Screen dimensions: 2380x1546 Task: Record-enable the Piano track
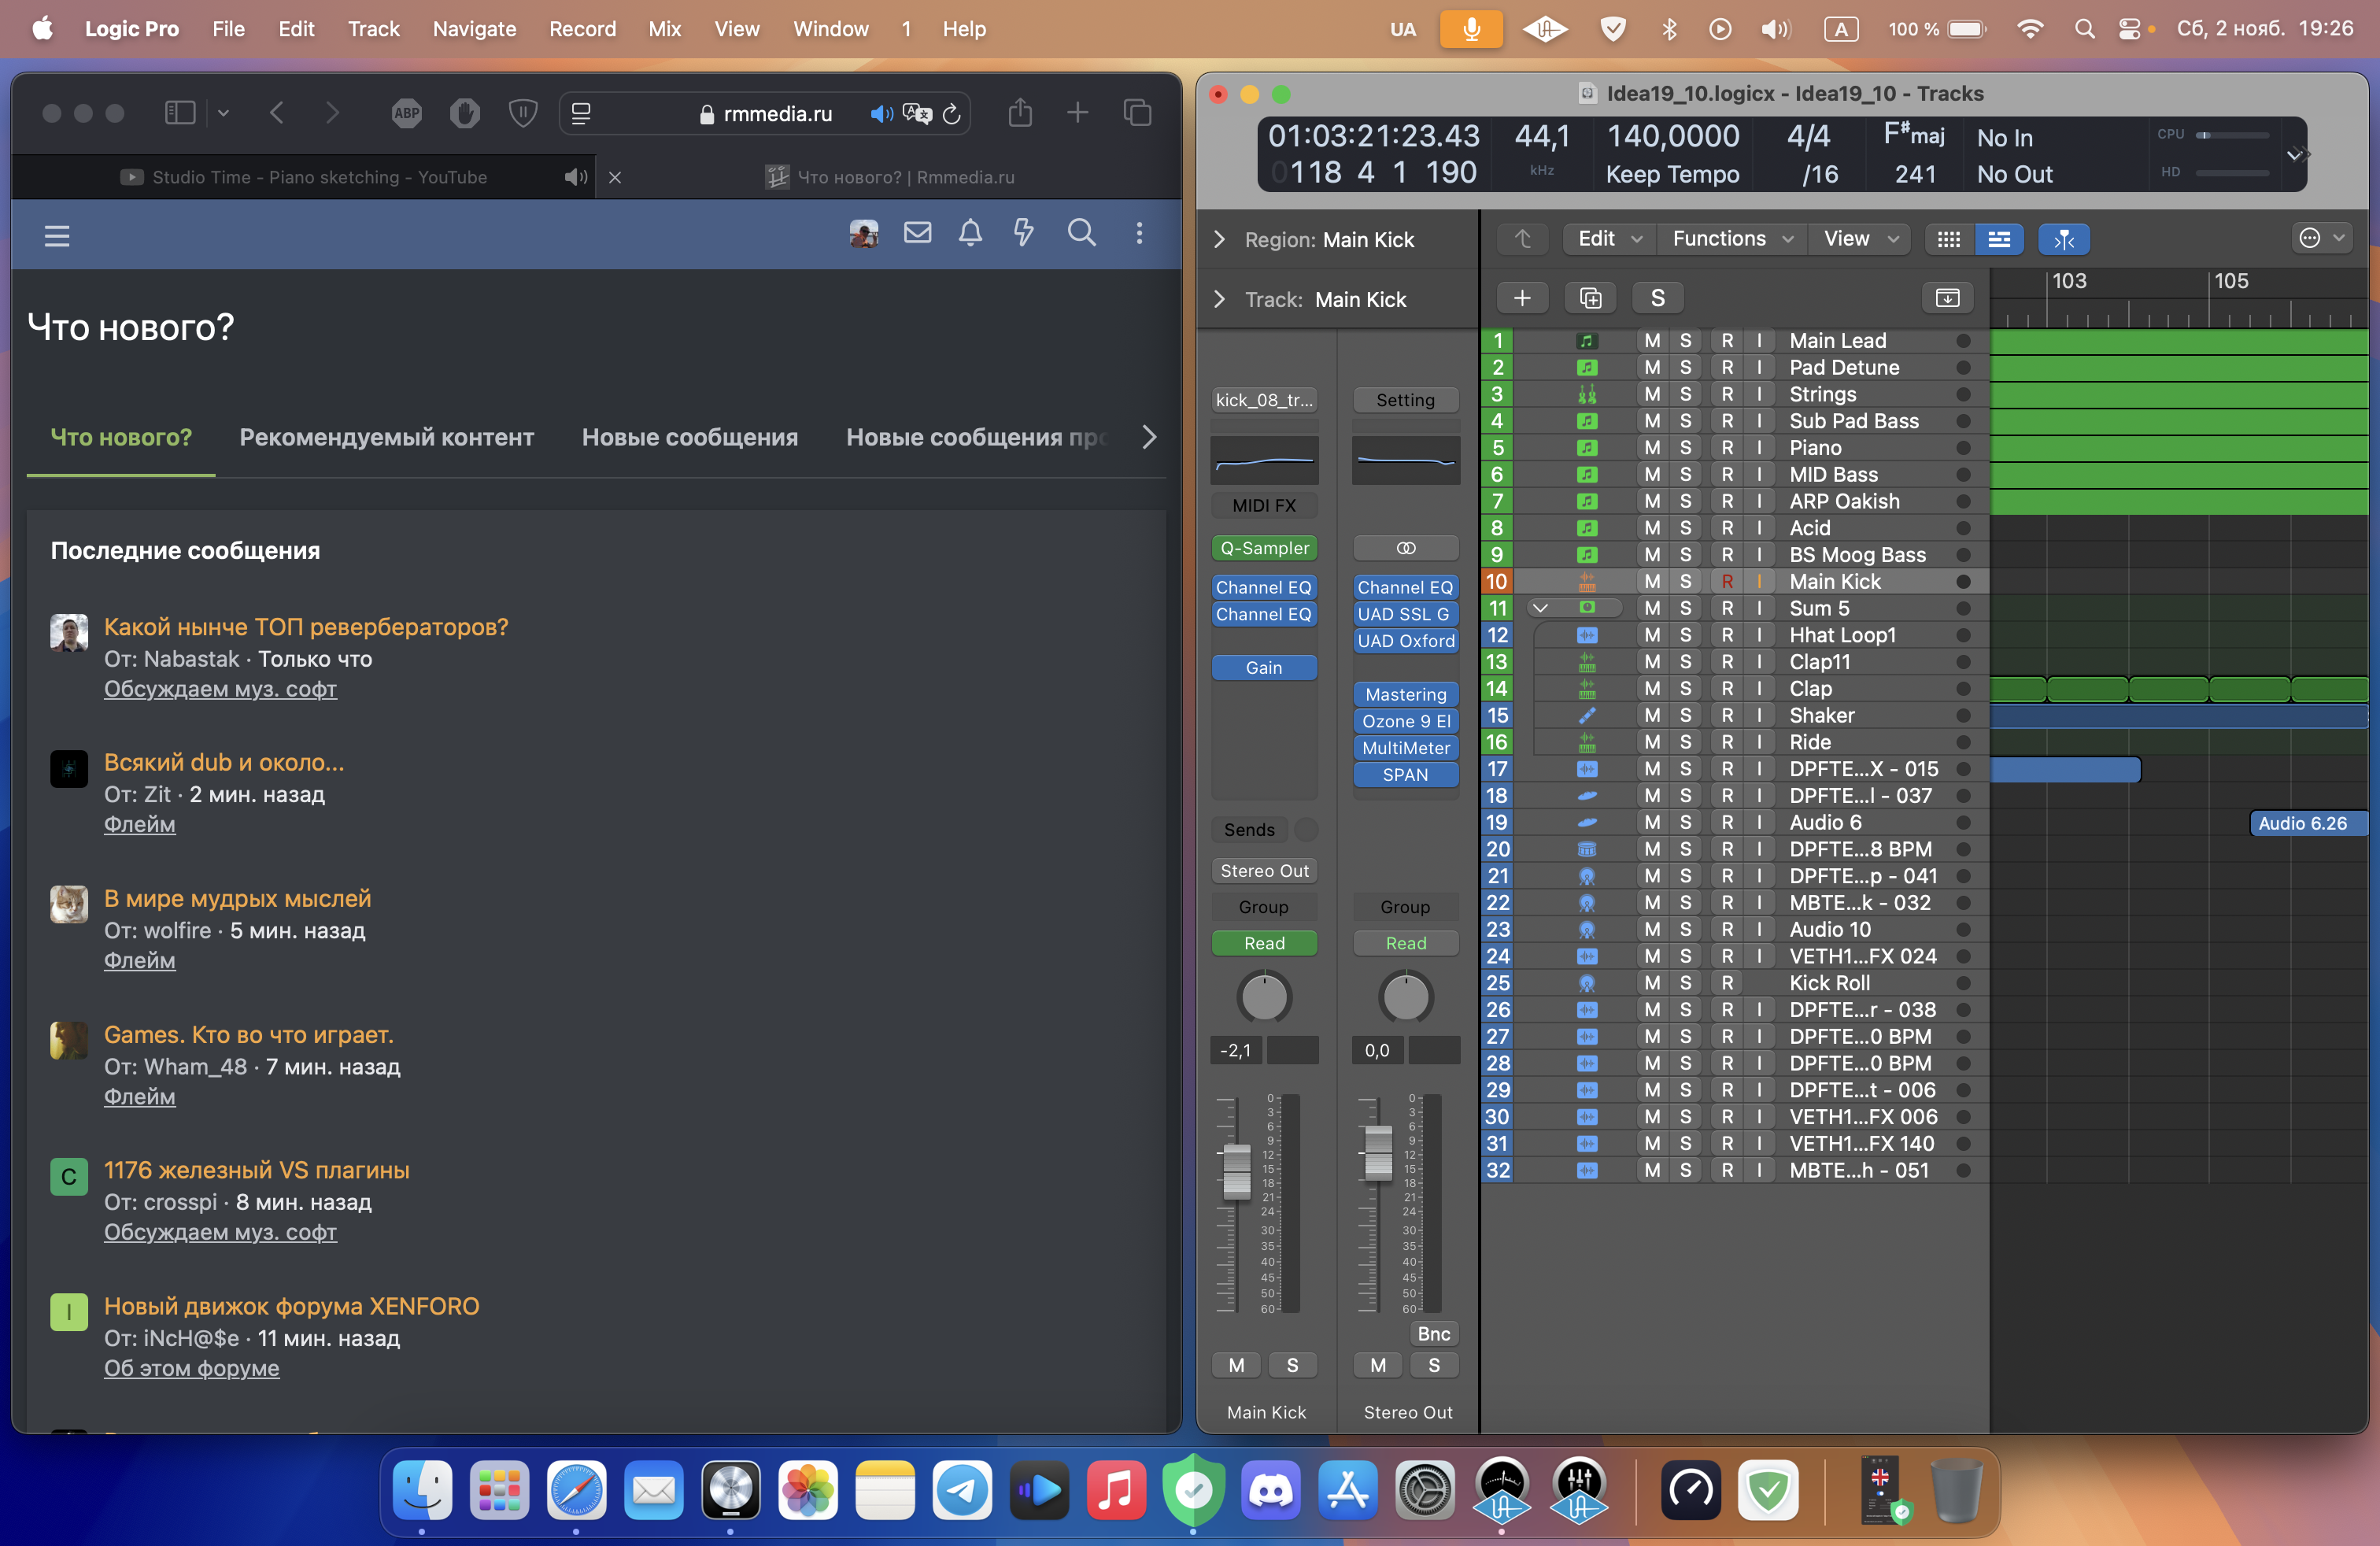pyautogui.click(x=1727, y=448)
